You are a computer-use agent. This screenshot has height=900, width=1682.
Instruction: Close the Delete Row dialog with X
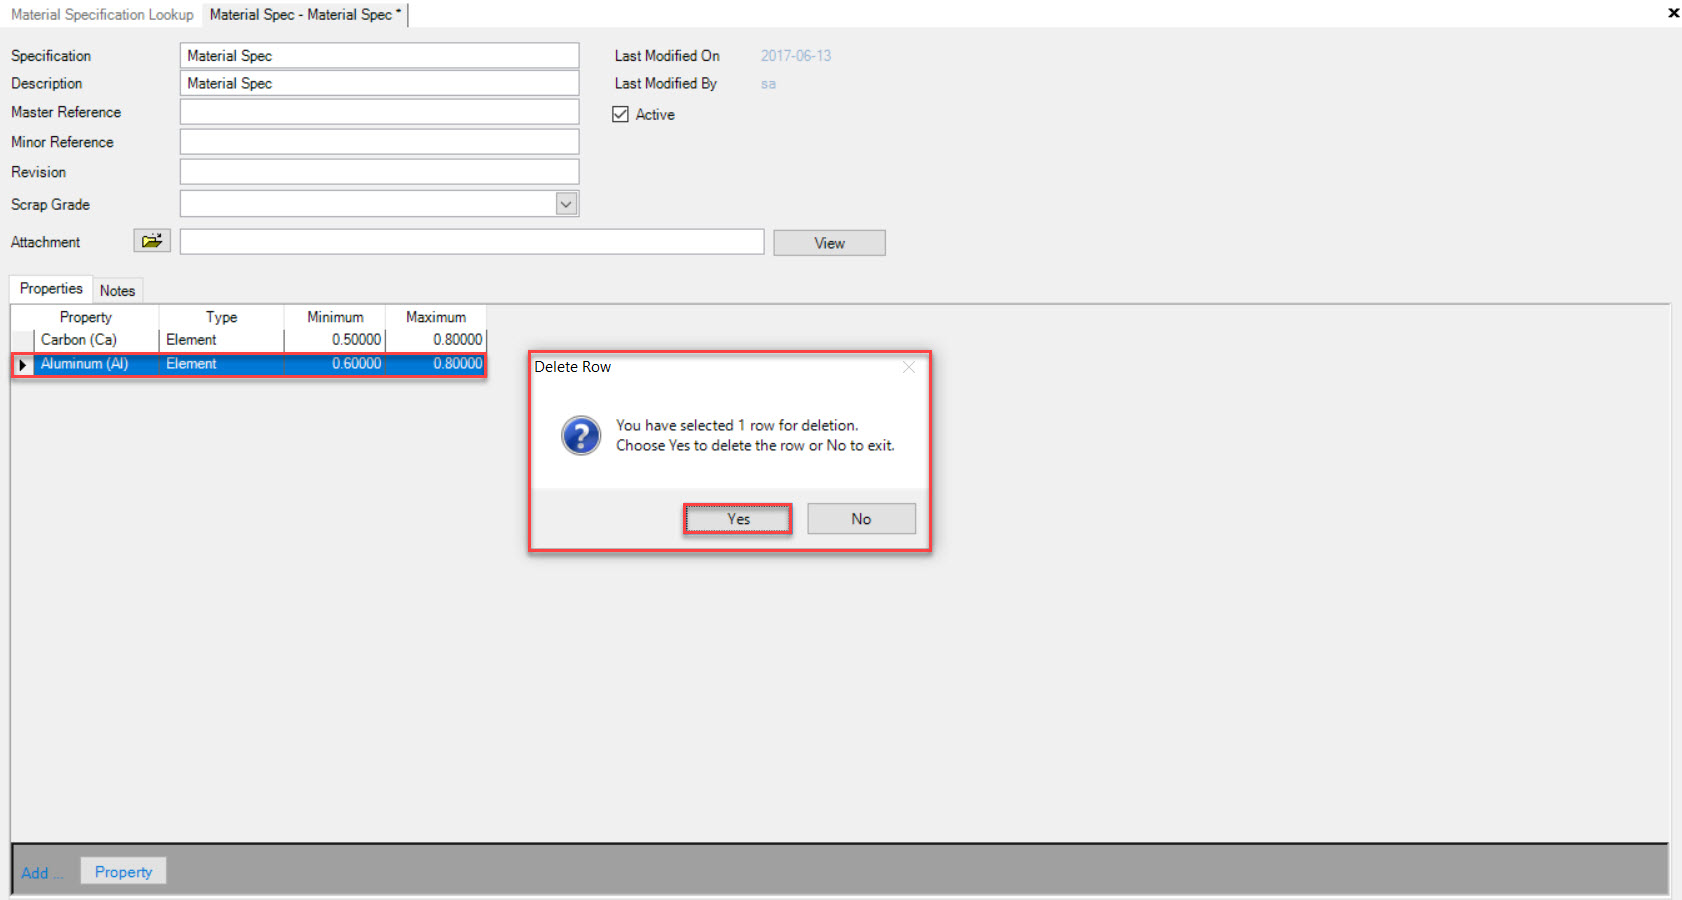point(908,367)
